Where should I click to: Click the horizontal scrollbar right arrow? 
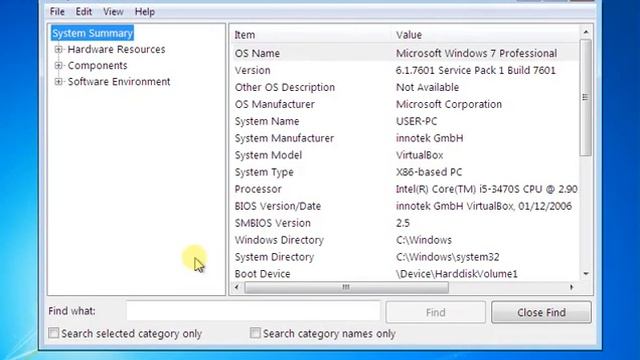571,287
